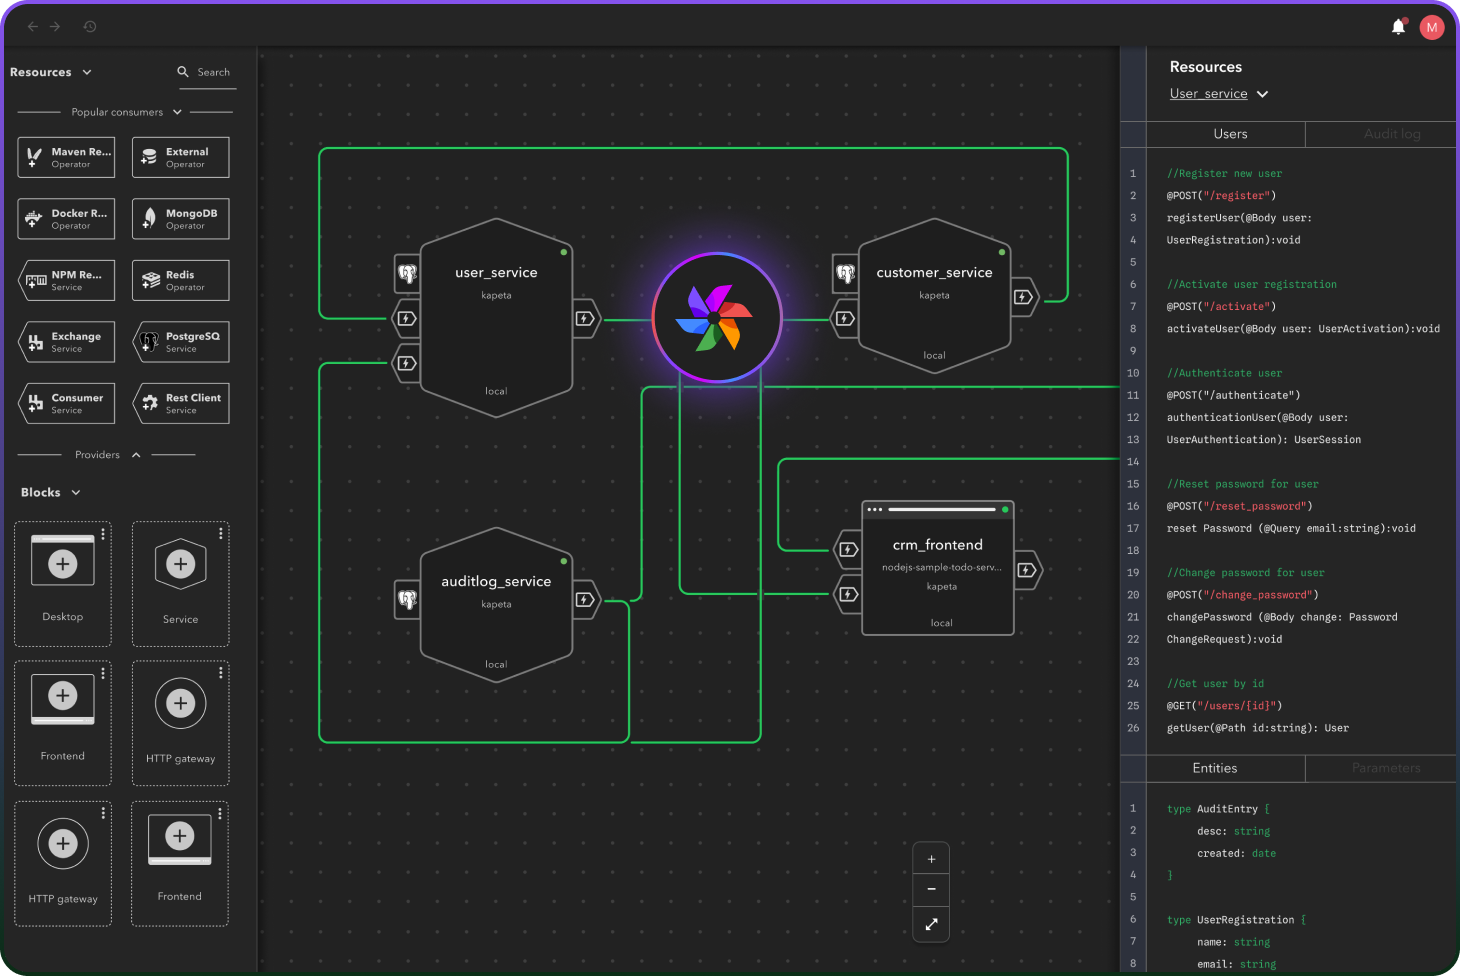
Task: Toggle fullscreen with the expand arrows button
Action: tap(931, 924)
